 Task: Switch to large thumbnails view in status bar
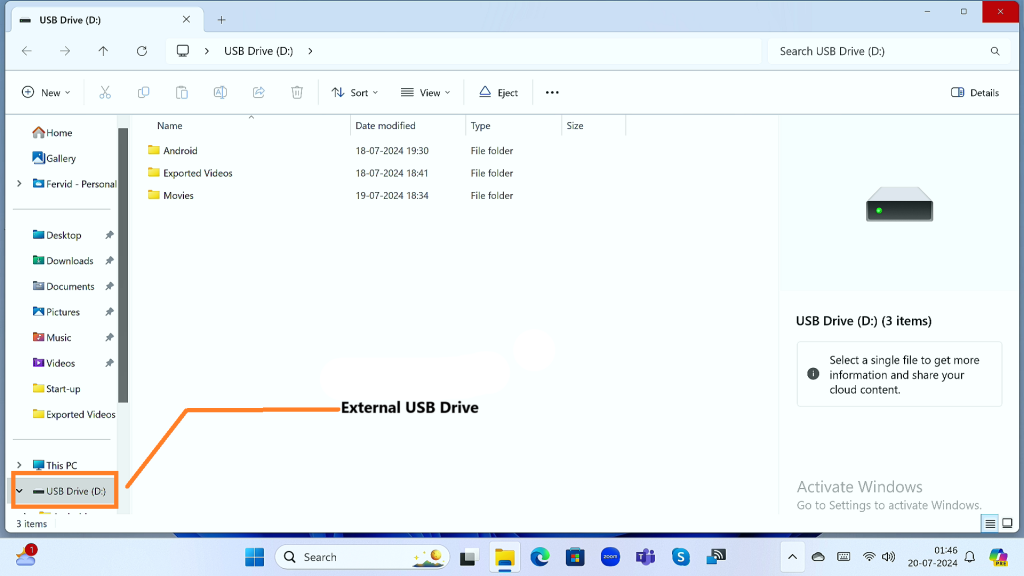point(1007,523)
